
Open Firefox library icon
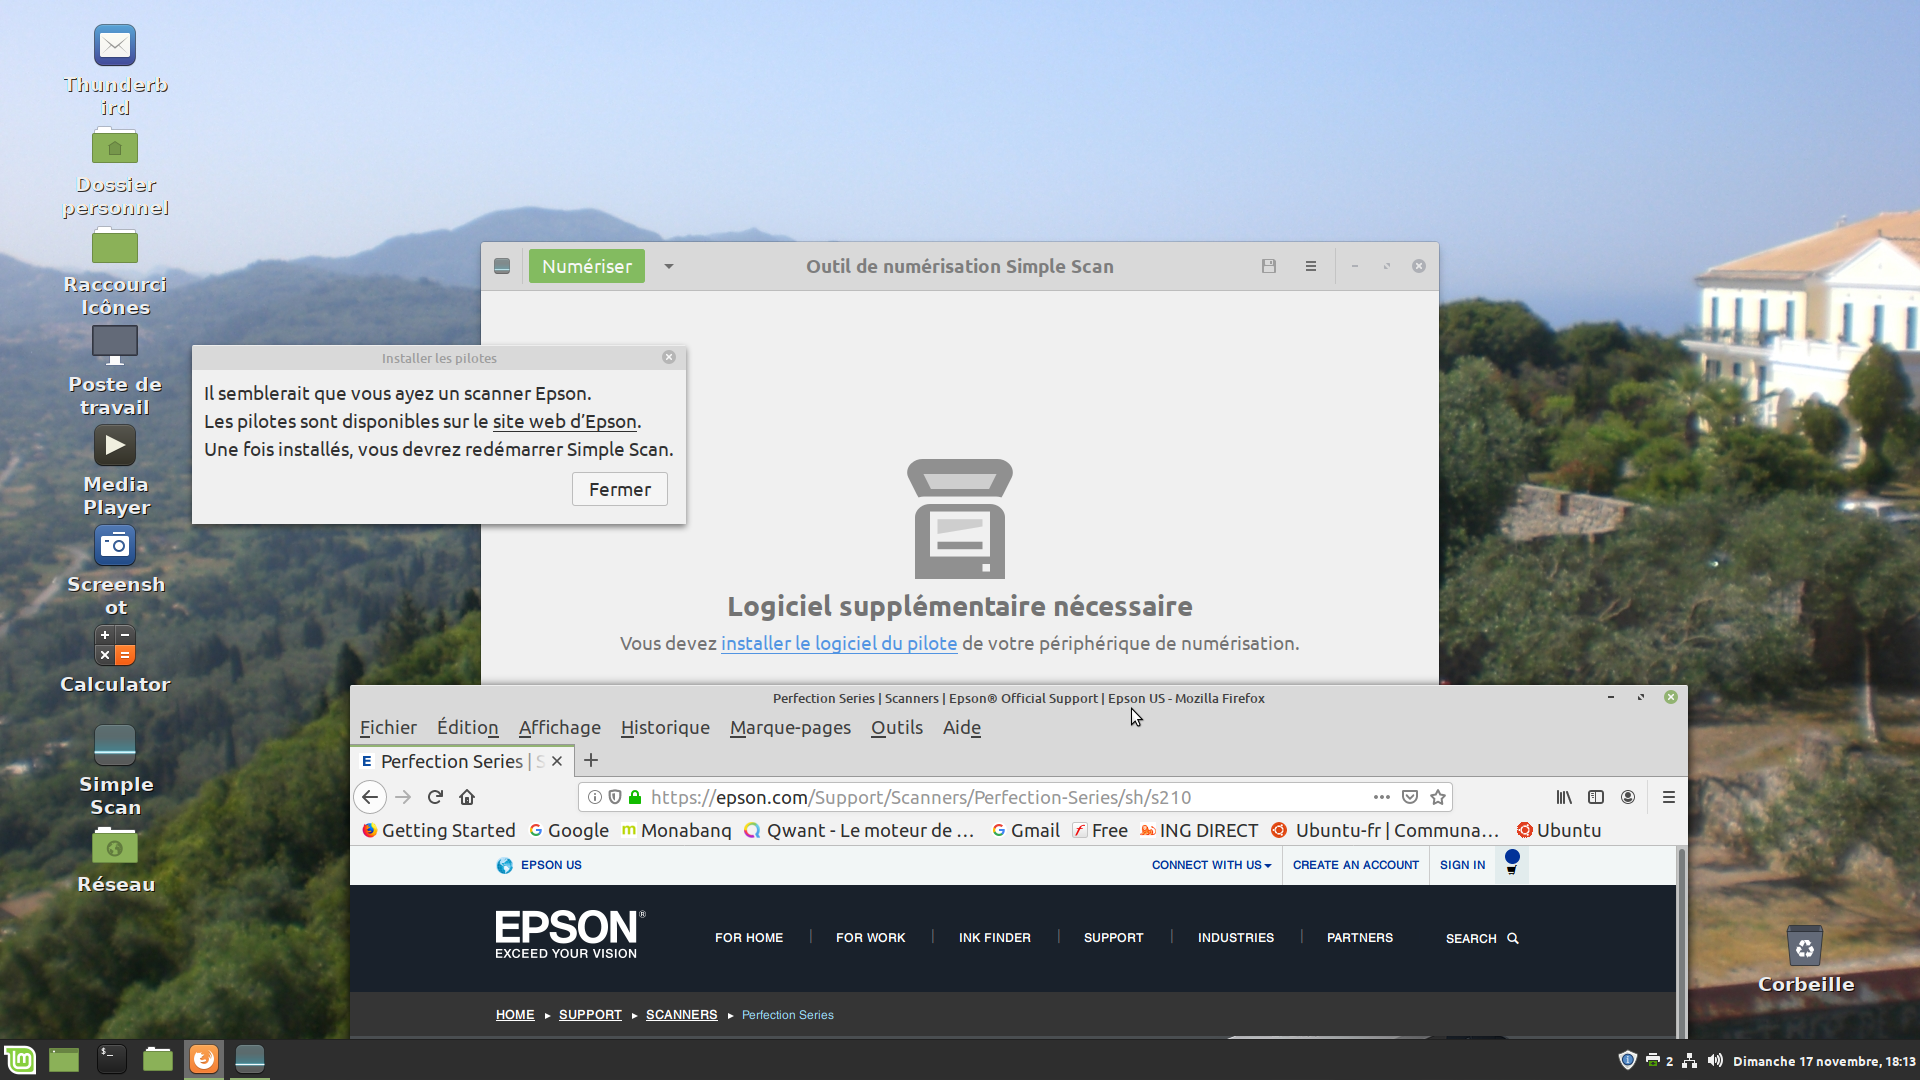click(x=1564, y=797)
